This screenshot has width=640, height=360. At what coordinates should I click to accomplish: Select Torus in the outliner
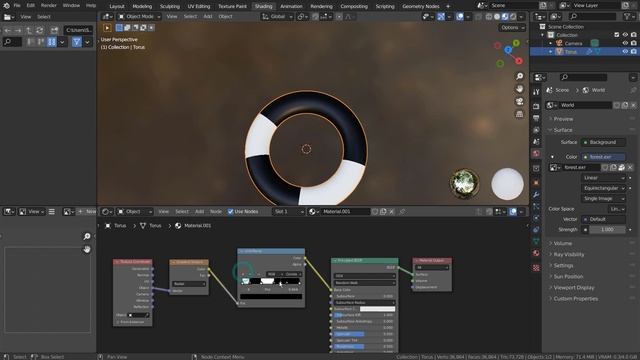pyautogui.click(x=571, y=52)
